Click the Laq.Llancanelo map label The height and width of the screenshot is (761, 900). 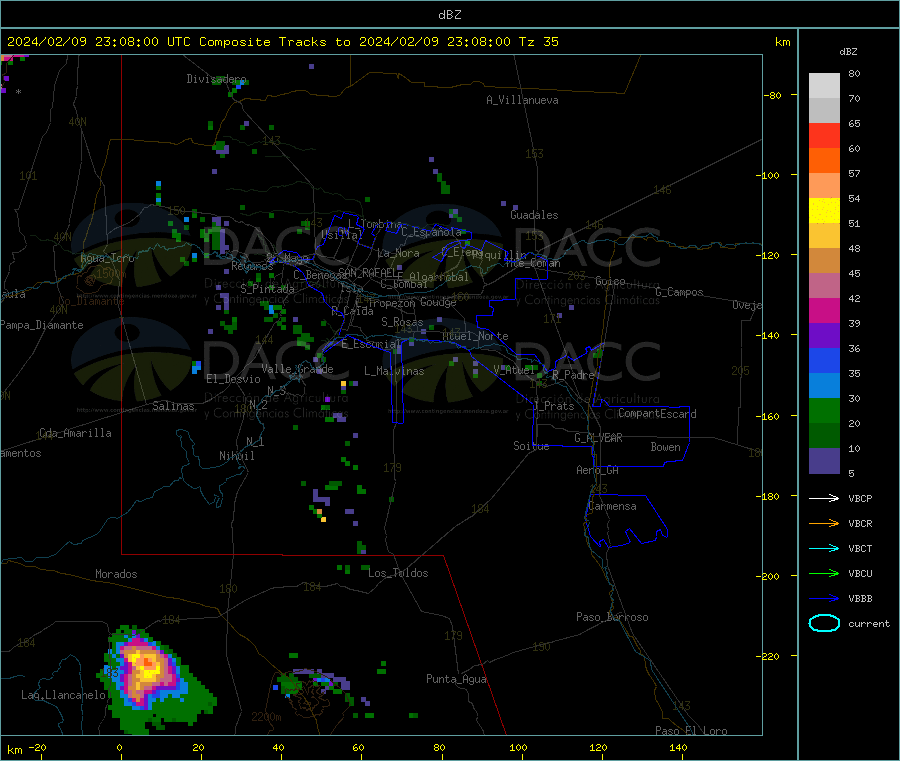coord(63,695)
